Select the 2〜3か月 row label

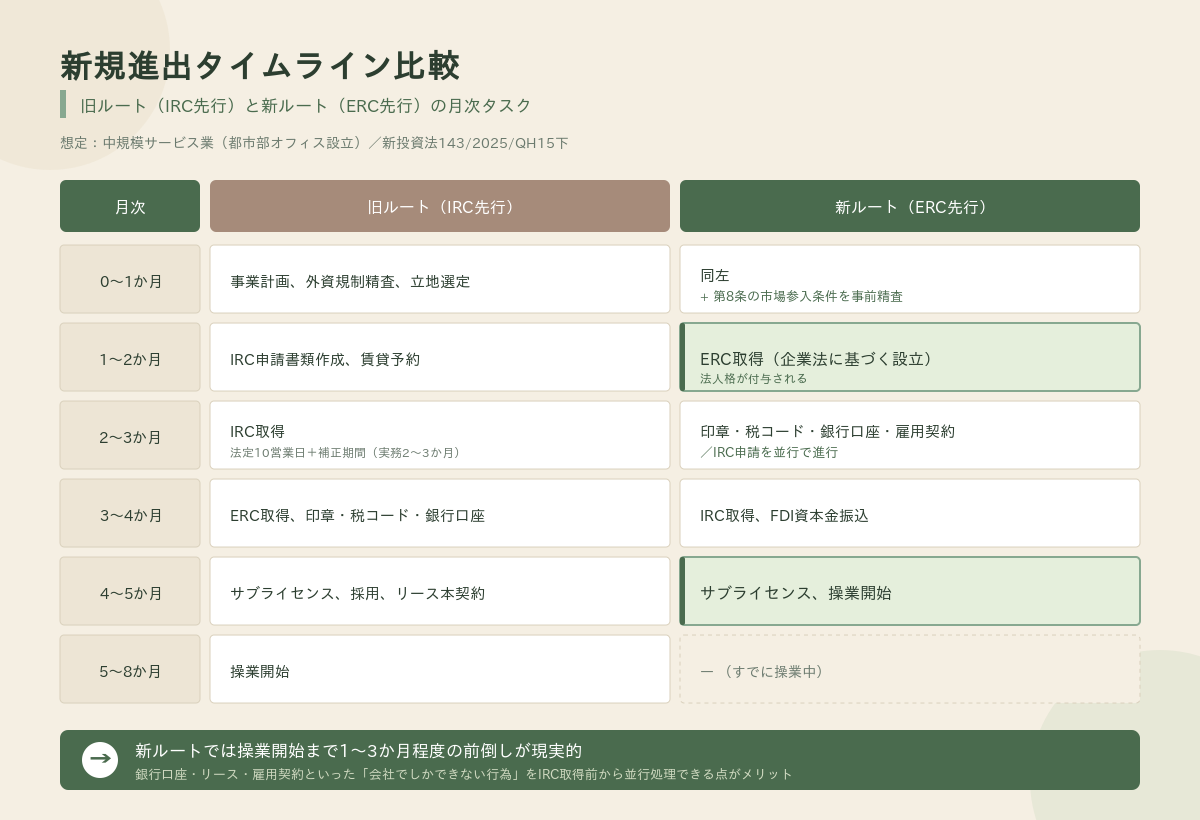click(x=130, y=436)
